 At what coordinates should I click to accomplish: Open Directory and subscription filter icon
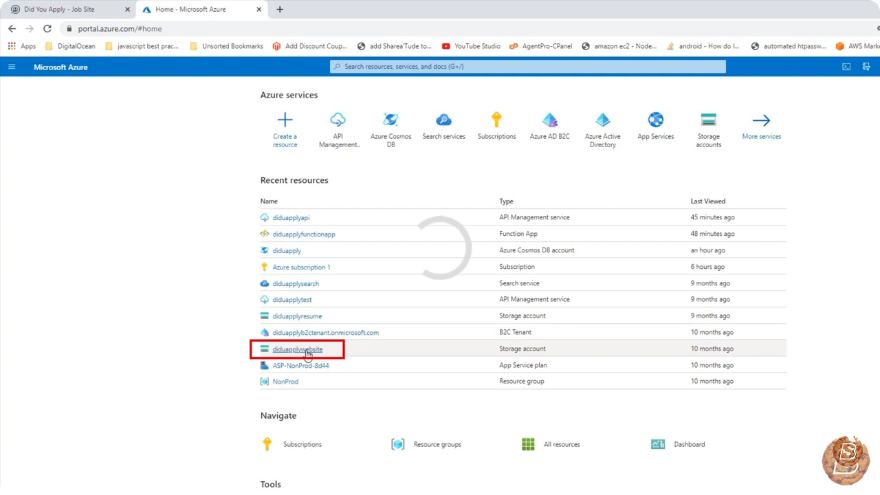[x=867, y=67]
